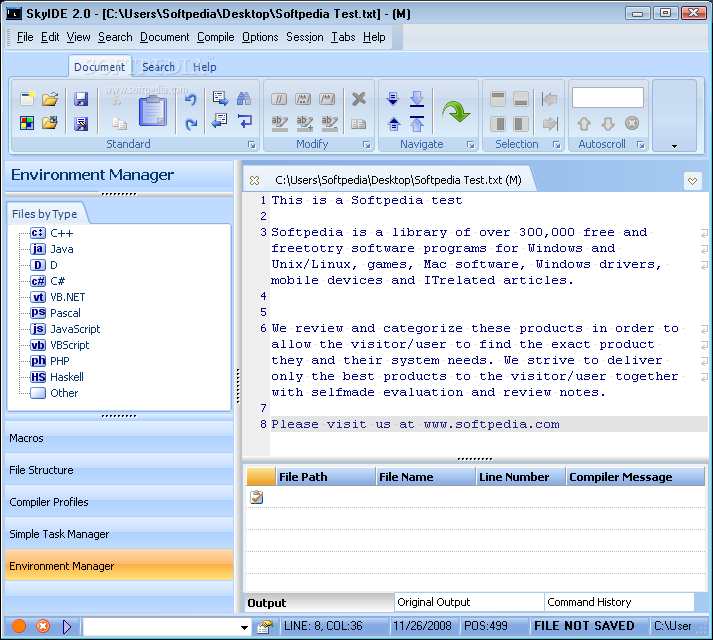Open the Simple Task Manager panel
The height and width of the screenshot is (640, 713).
(119, 534)
